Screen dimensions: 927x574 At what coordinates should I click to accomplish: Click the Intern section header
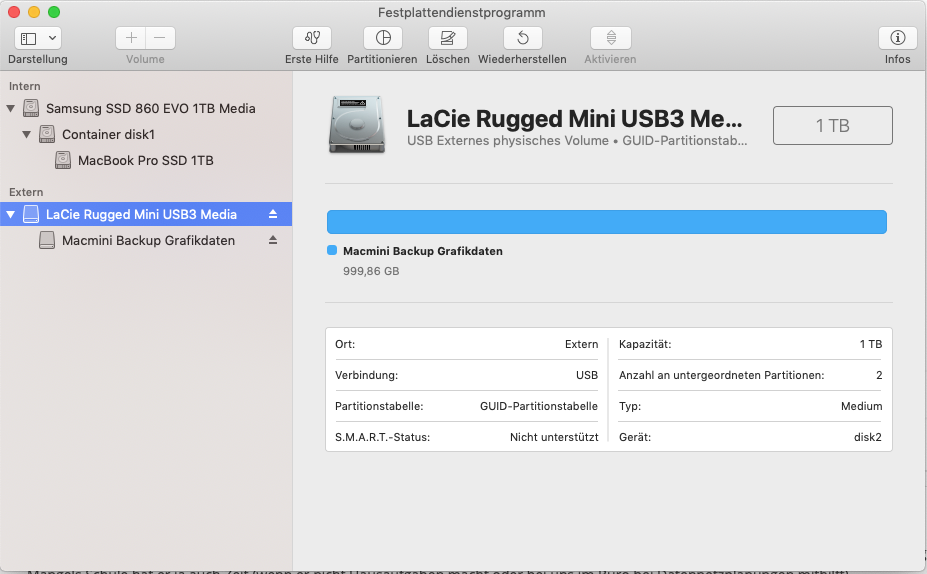25,86
